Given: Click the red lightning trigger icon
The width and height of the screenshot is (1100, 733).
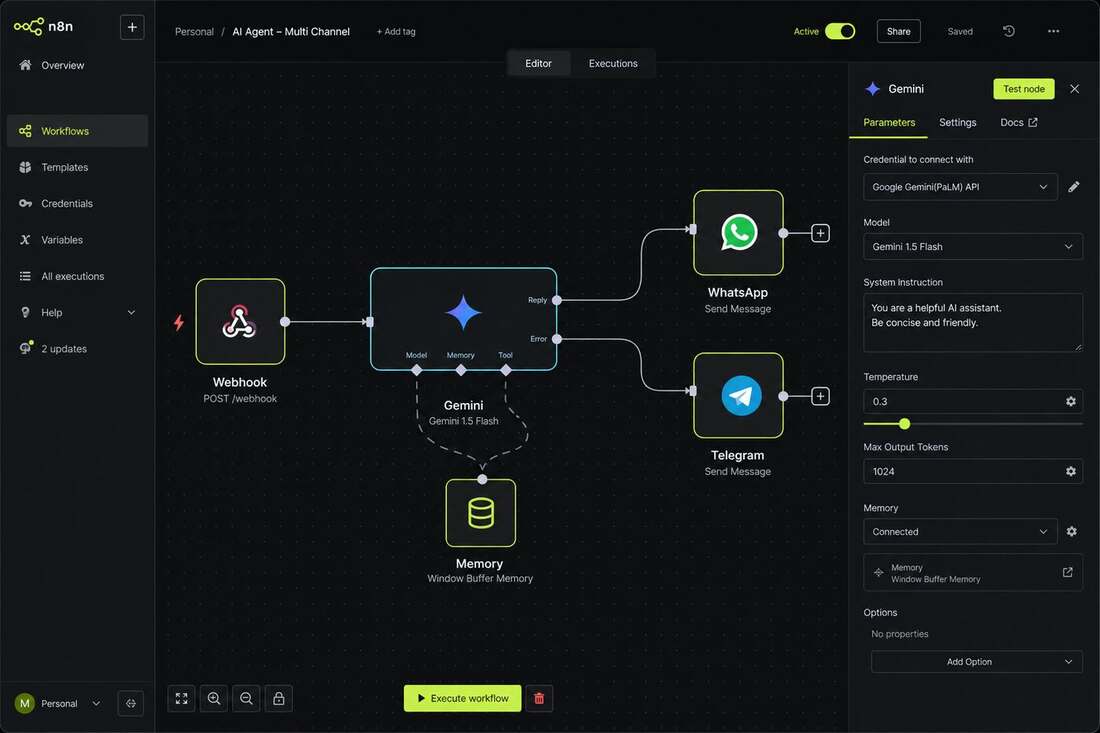Looking at the screenshot, I should pos(179,322).
